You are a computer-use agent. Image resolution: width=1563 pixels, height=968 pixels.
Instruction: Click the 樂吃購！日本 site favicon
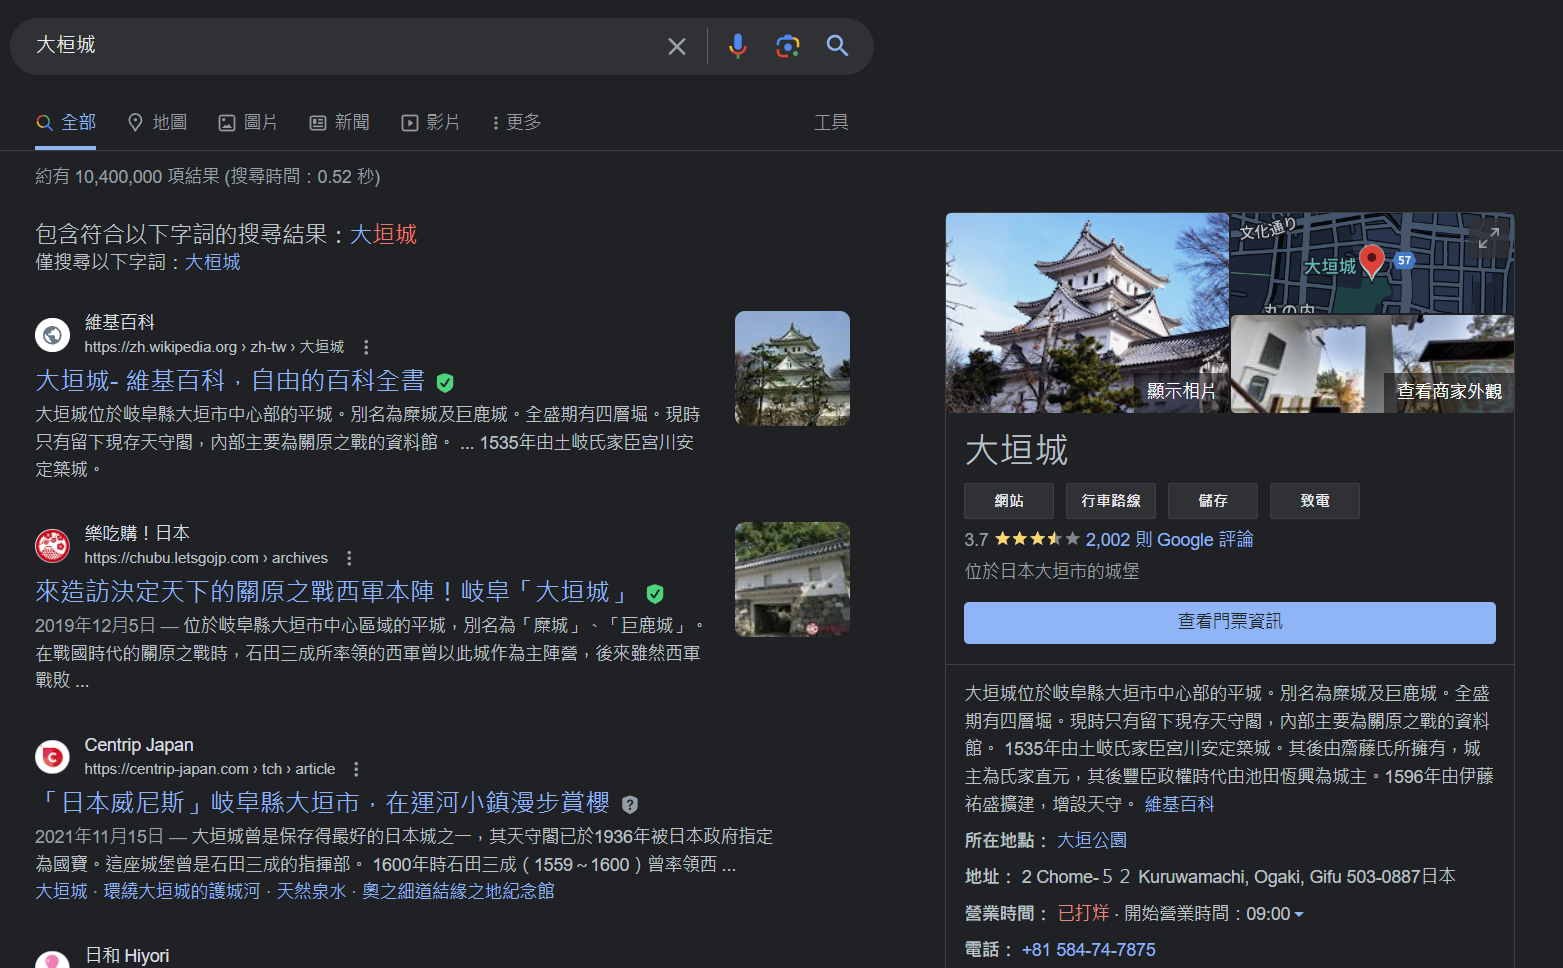tap(52, 546)
